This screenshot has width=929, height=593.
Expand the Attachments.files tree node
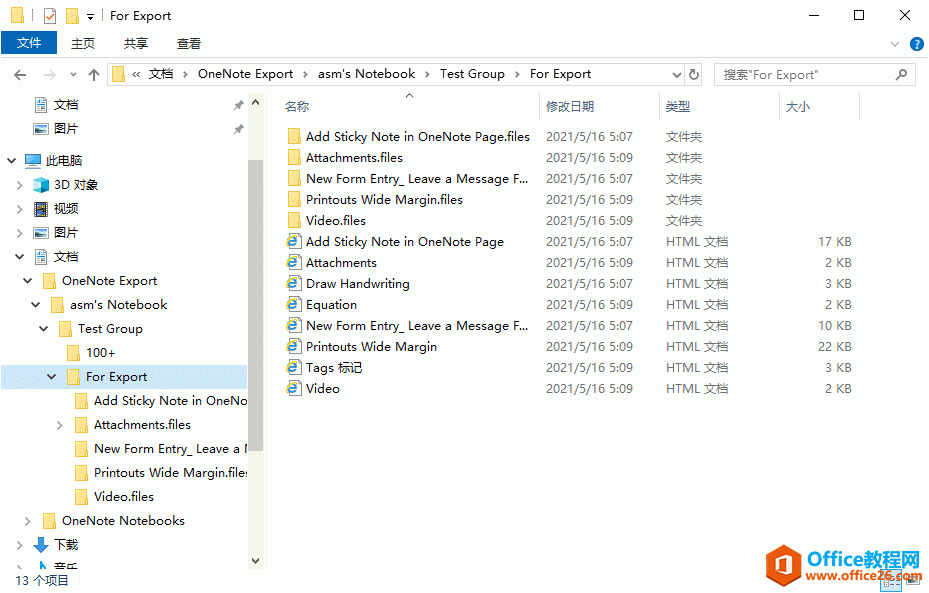(x=58, y=424)
